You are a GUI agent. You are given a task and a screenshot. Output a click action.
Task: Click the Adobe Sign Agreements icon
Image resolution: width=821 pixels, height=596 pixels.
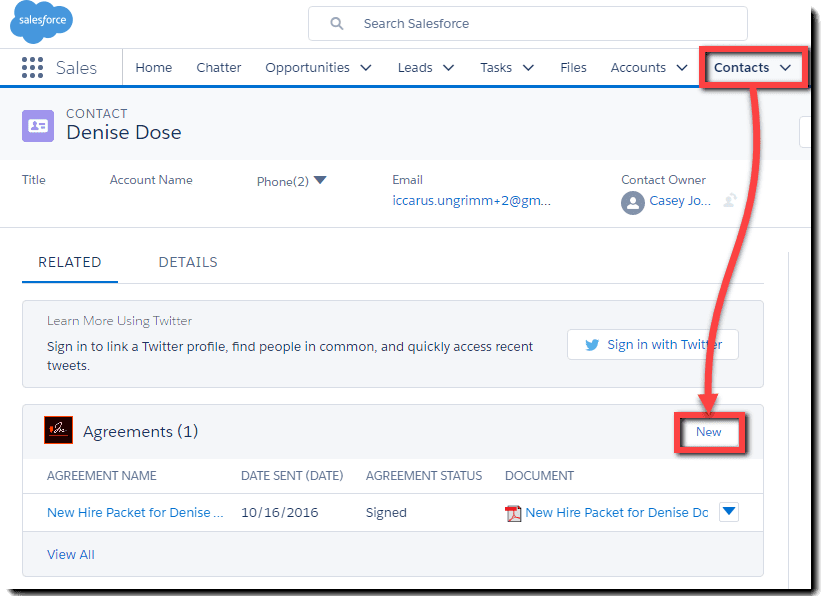tap(59, 430)
